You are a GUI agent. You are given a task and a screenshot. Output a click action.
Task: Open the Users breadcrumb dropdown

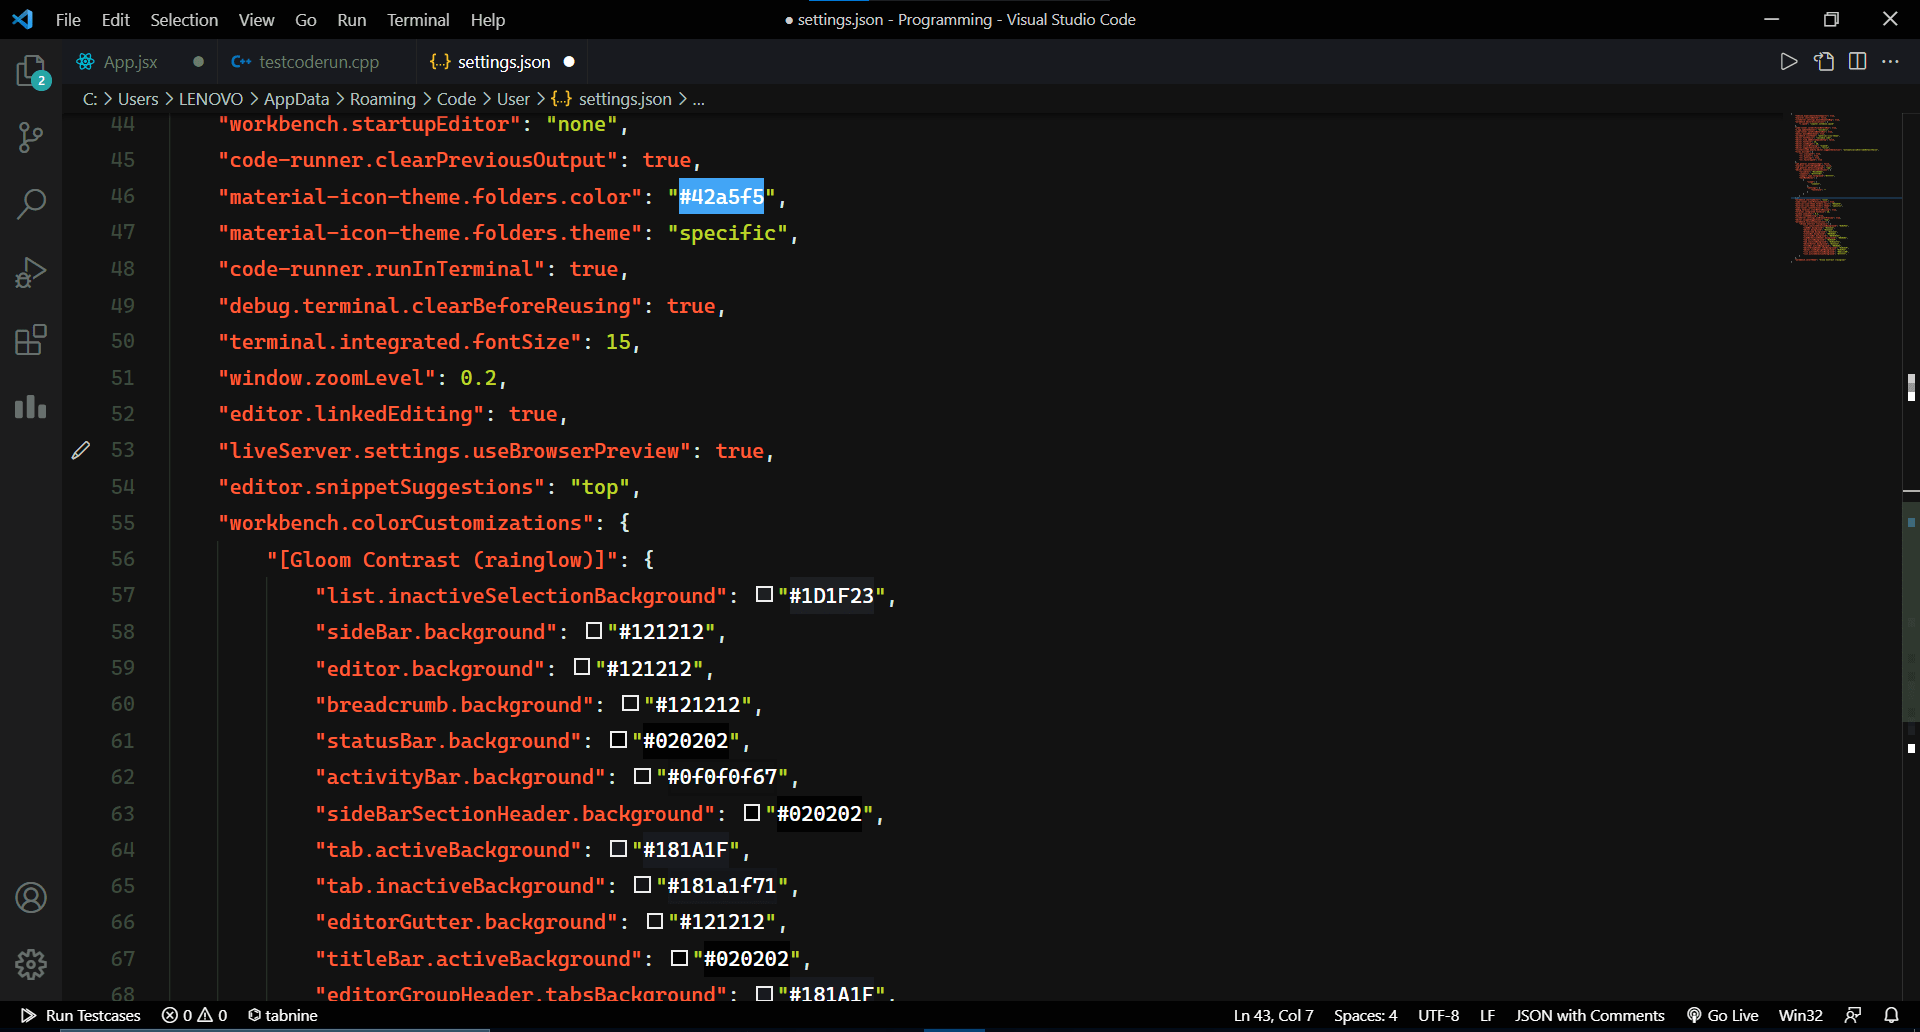click(138, 99)
